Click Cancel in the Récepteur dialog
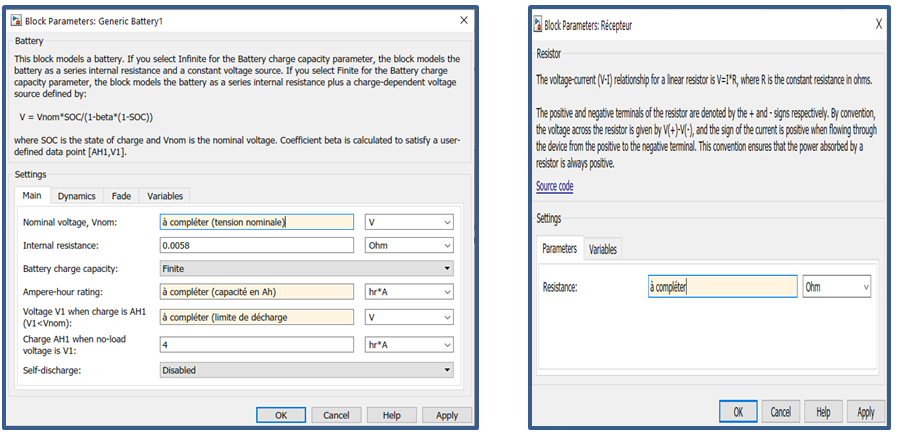899x435 pixels. (x=781, y=411)
